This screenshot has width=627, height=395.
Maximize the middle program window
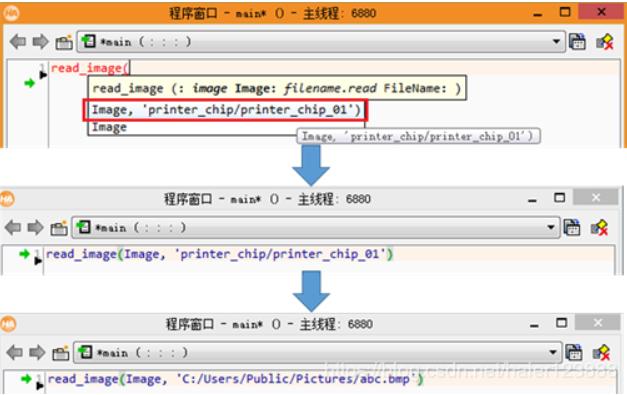pyautogui.click(x=560, y=198)
